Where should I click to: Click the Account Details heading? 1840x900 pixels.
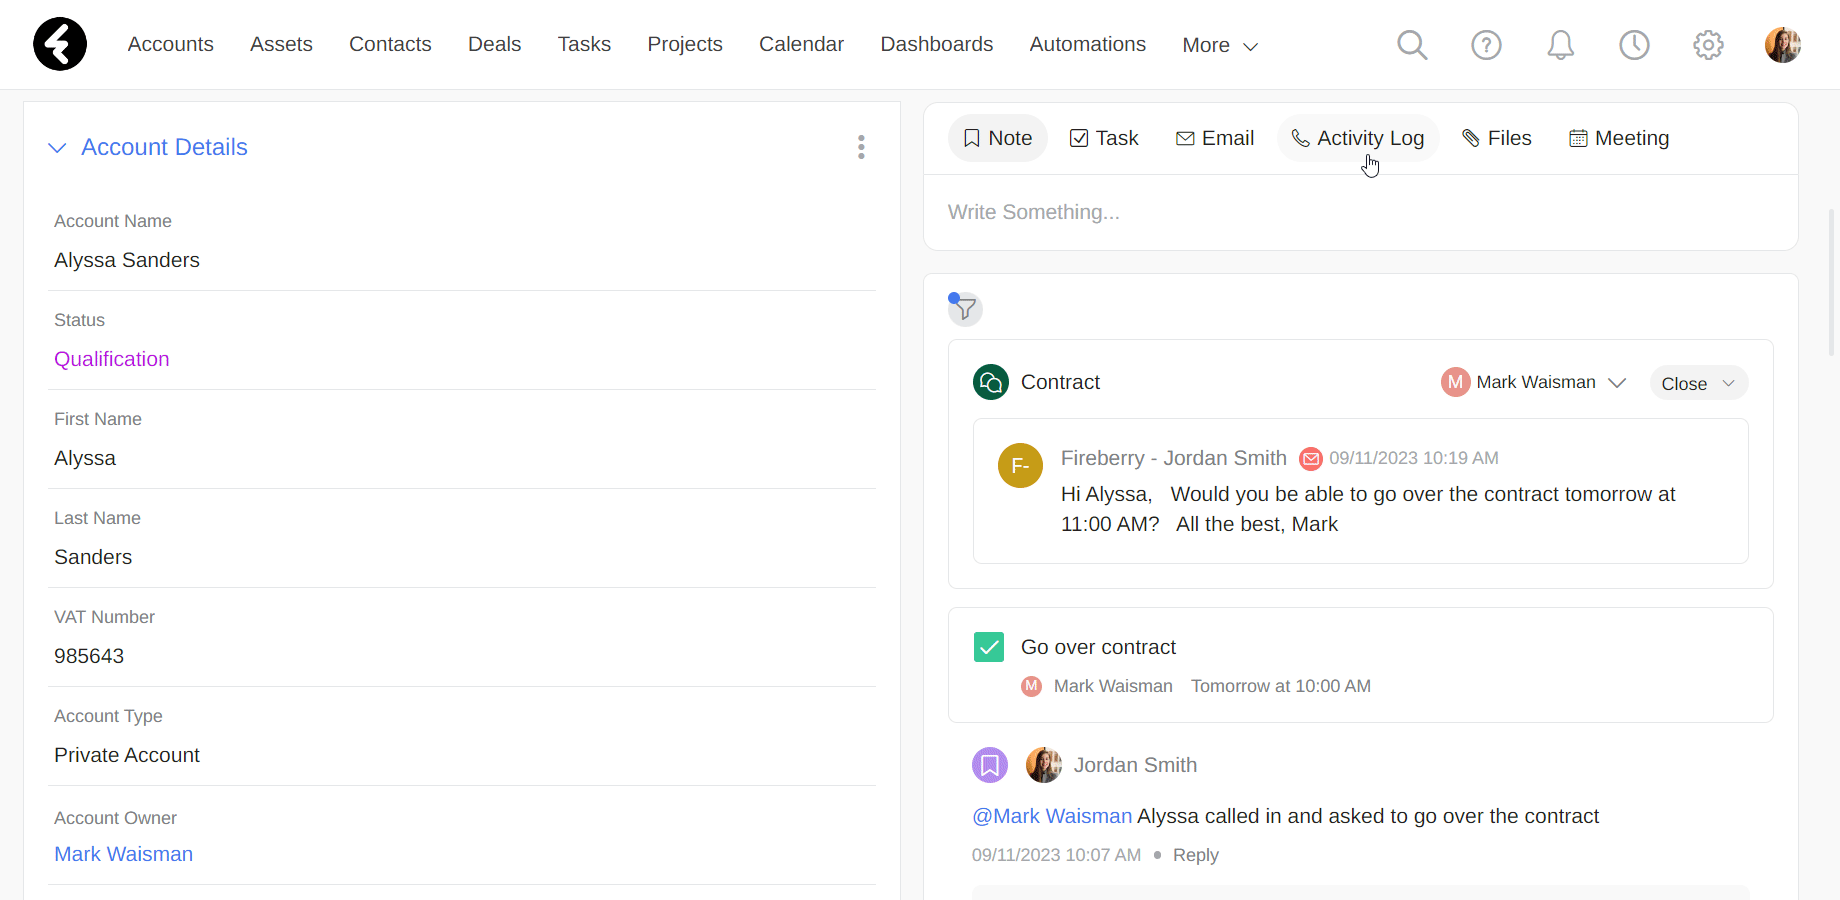164,147
